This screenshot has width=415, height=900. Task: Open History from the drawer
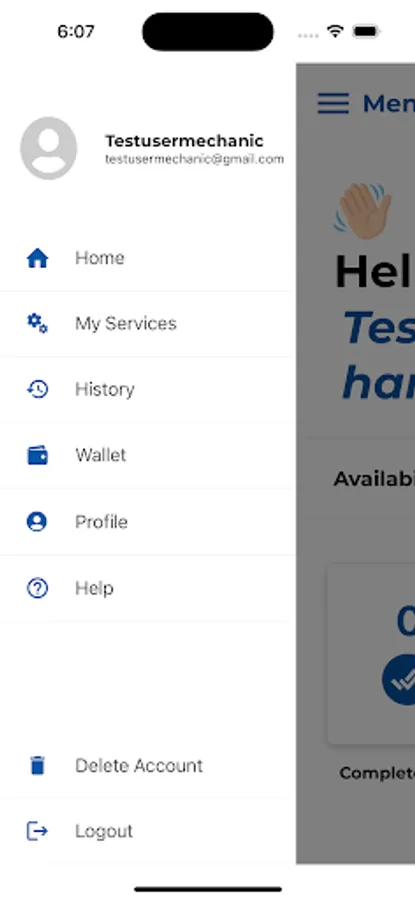(x=148, y=390)
